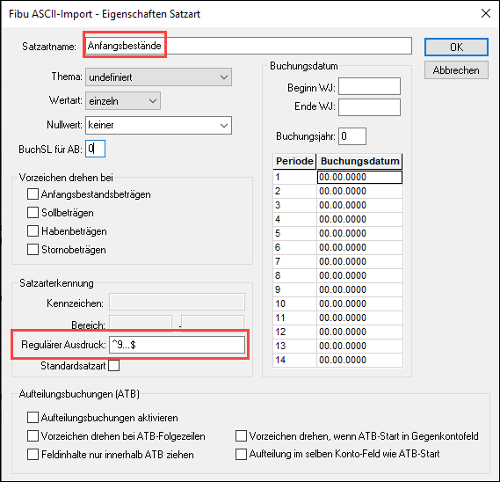The height and width of the screenshot is (482, 500).
Task: Select Buchungsdatum cell for period 9
Action: [x=359, y=290]
